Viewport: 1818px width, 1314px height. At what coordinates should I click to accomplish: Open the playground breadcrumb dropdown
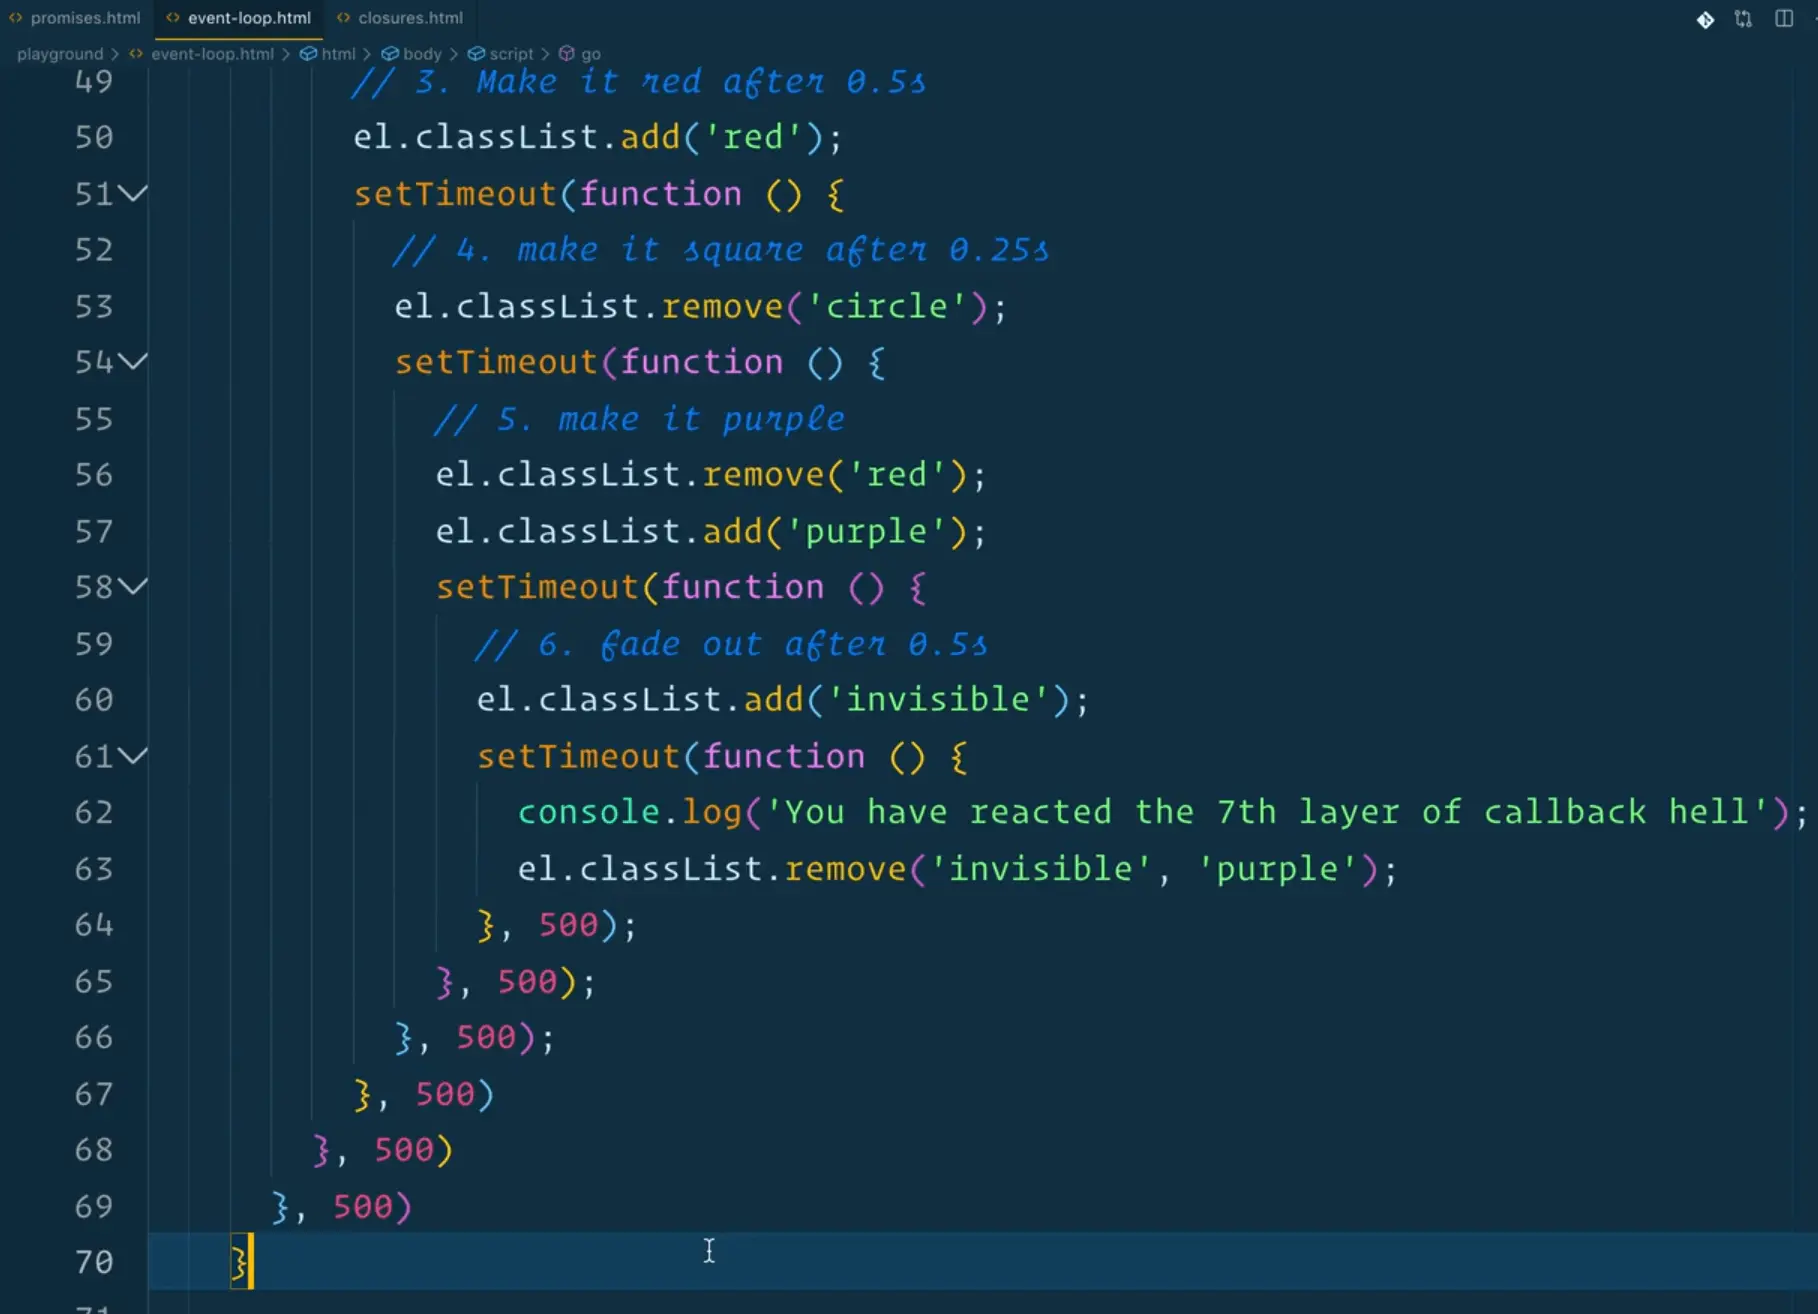pos(60,53)
